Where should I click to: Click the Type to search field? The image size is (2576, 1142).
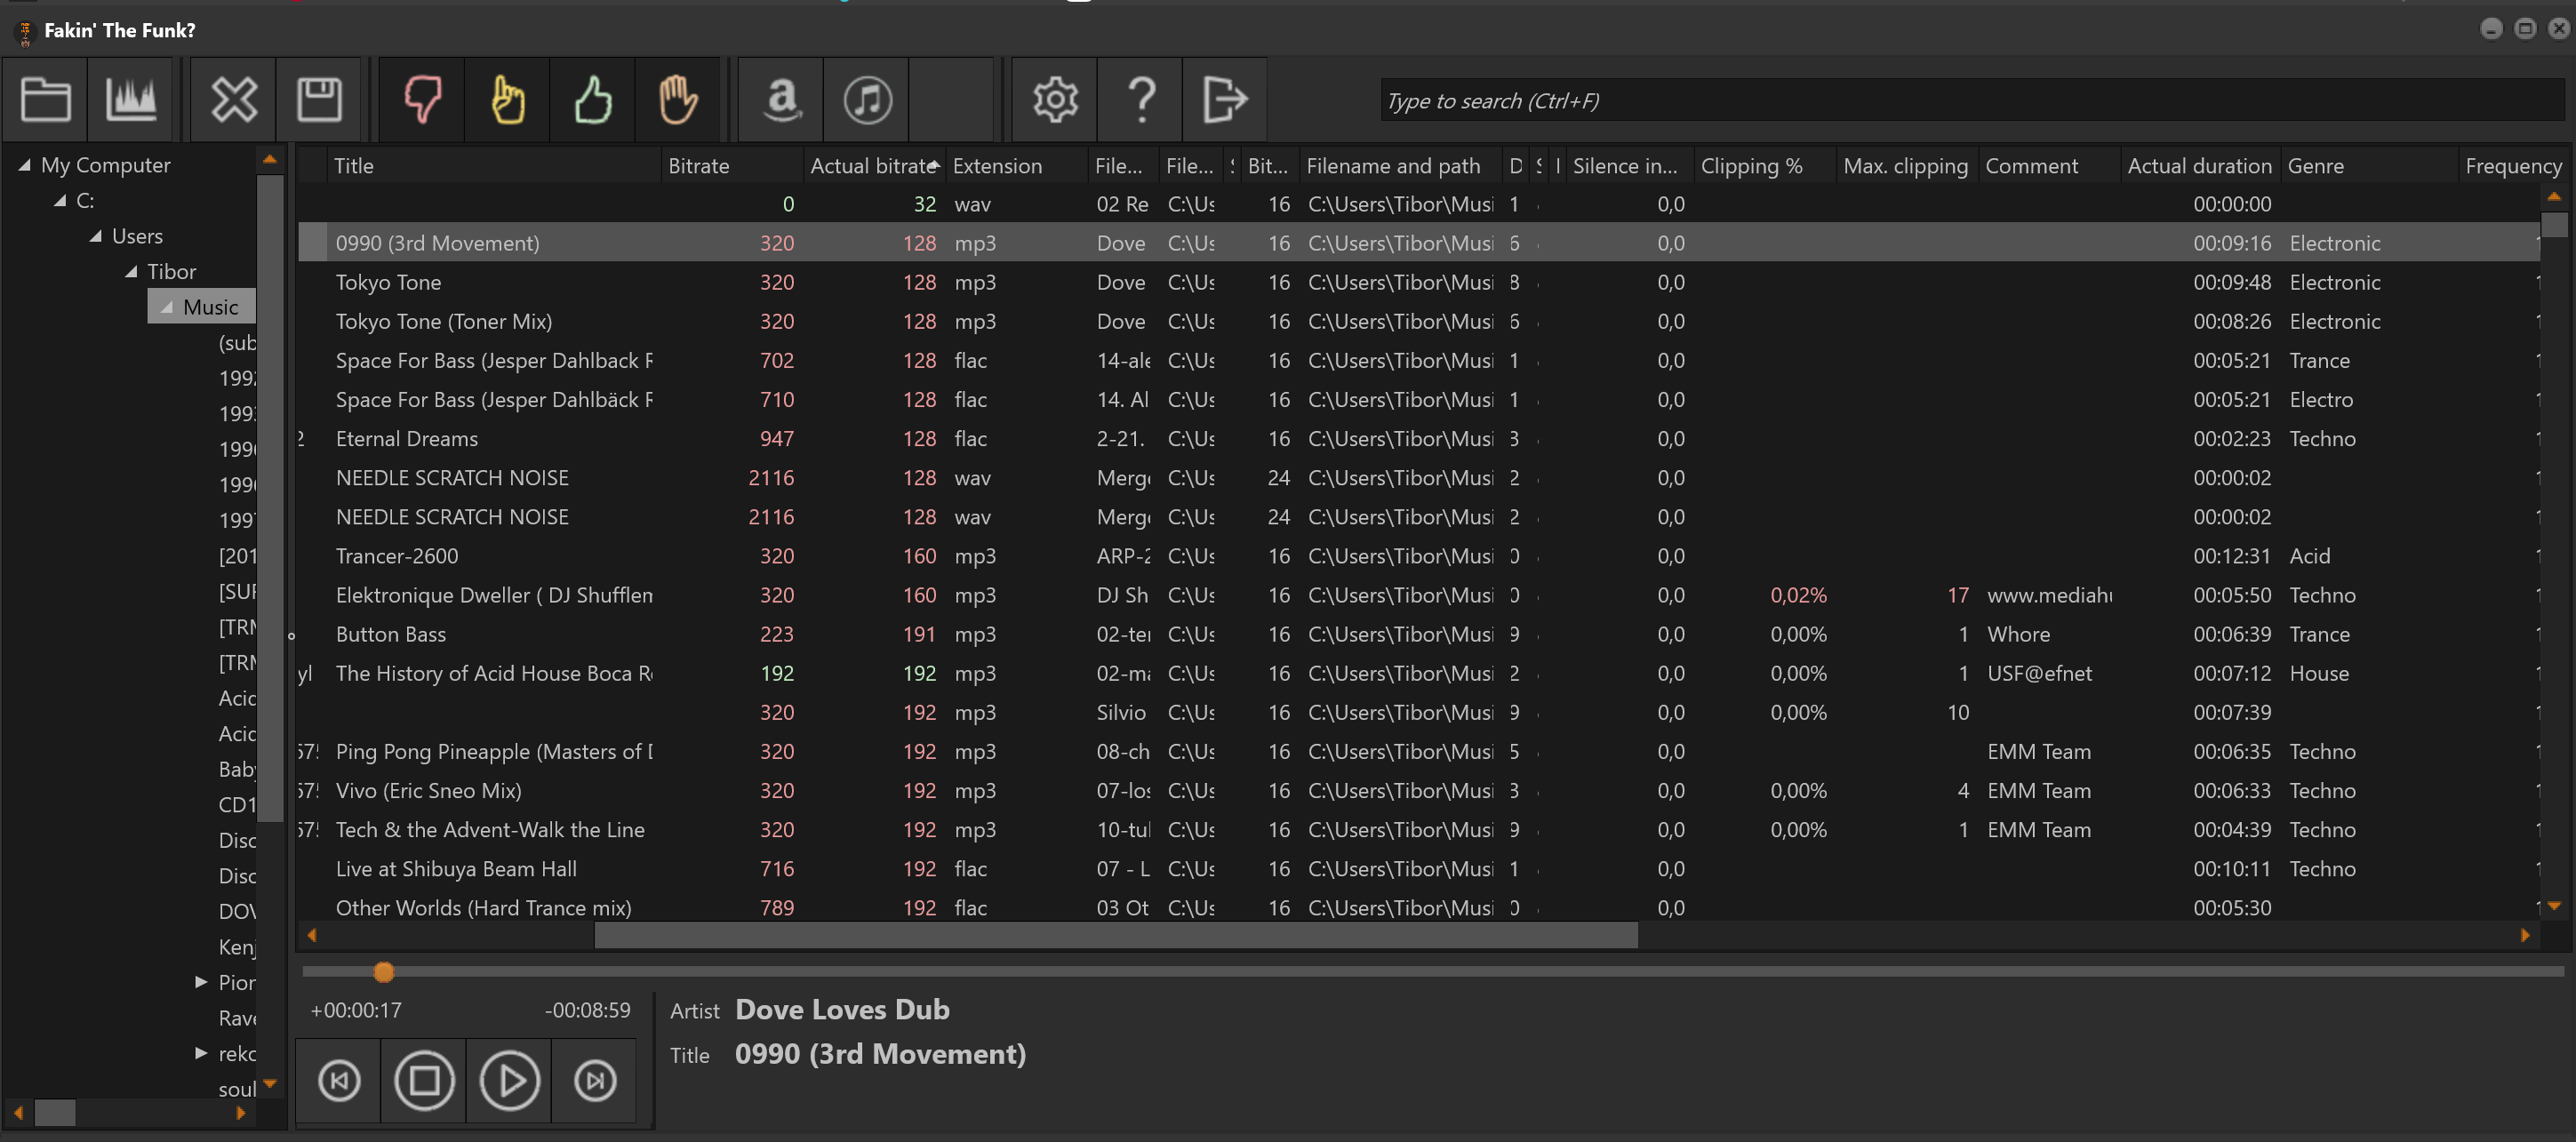pyautogui.click(x=1970, y=101)
